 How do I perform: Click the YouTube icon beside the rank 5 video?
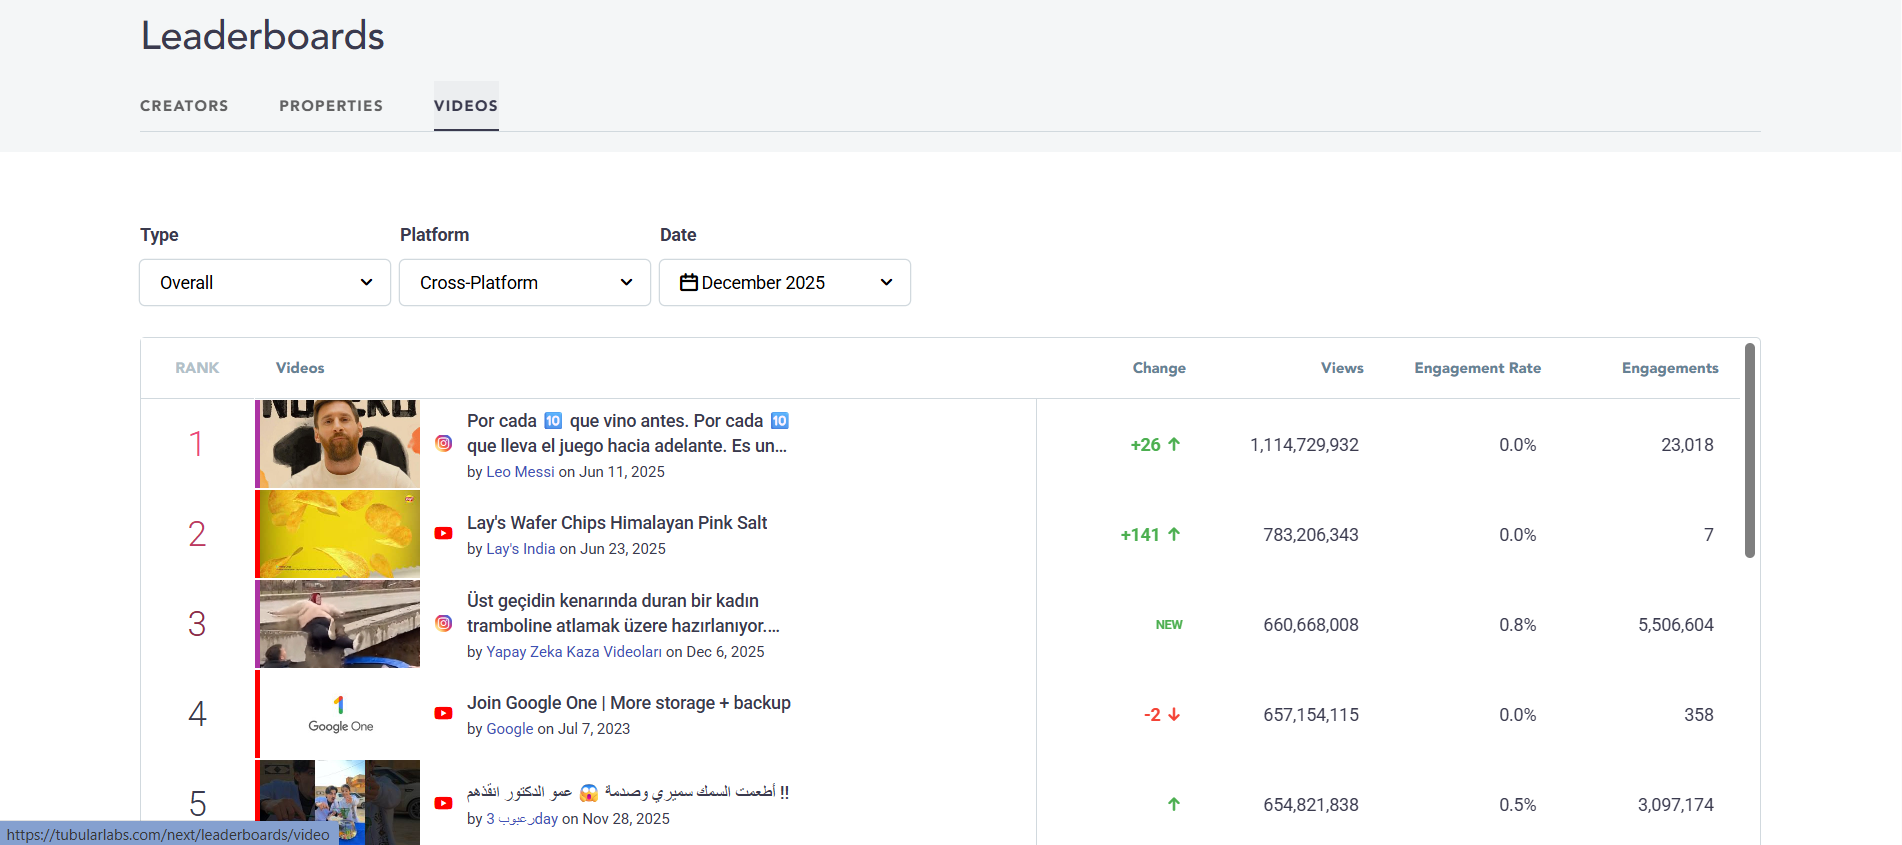click(x=444, y=804)
